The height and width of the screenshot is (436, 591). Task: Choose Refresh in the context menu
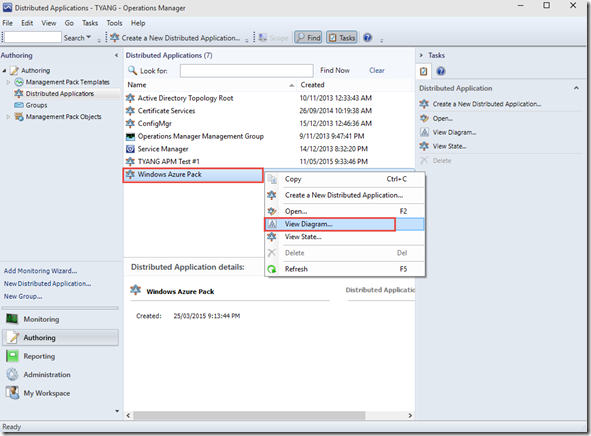(344, 269)
